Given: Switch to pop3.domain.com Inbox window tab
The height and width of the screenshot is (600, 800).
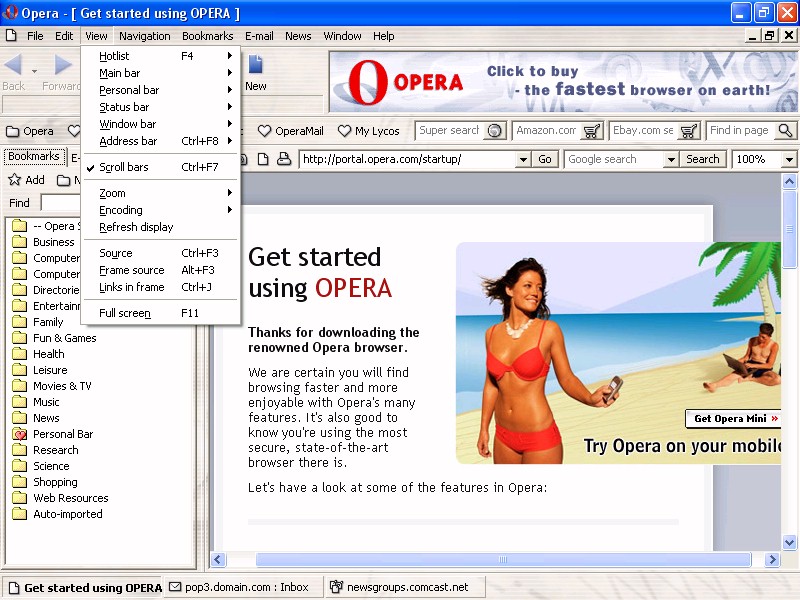Looking at the screenshot, I should [239, 587].
